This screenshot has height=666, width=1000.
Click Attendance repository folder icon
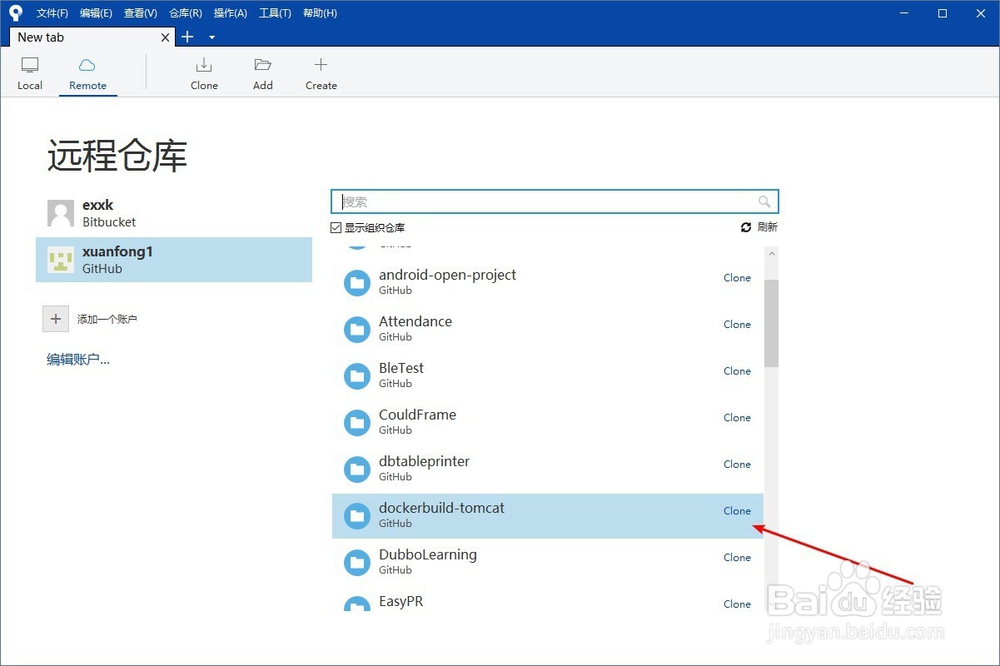(357, 329)
